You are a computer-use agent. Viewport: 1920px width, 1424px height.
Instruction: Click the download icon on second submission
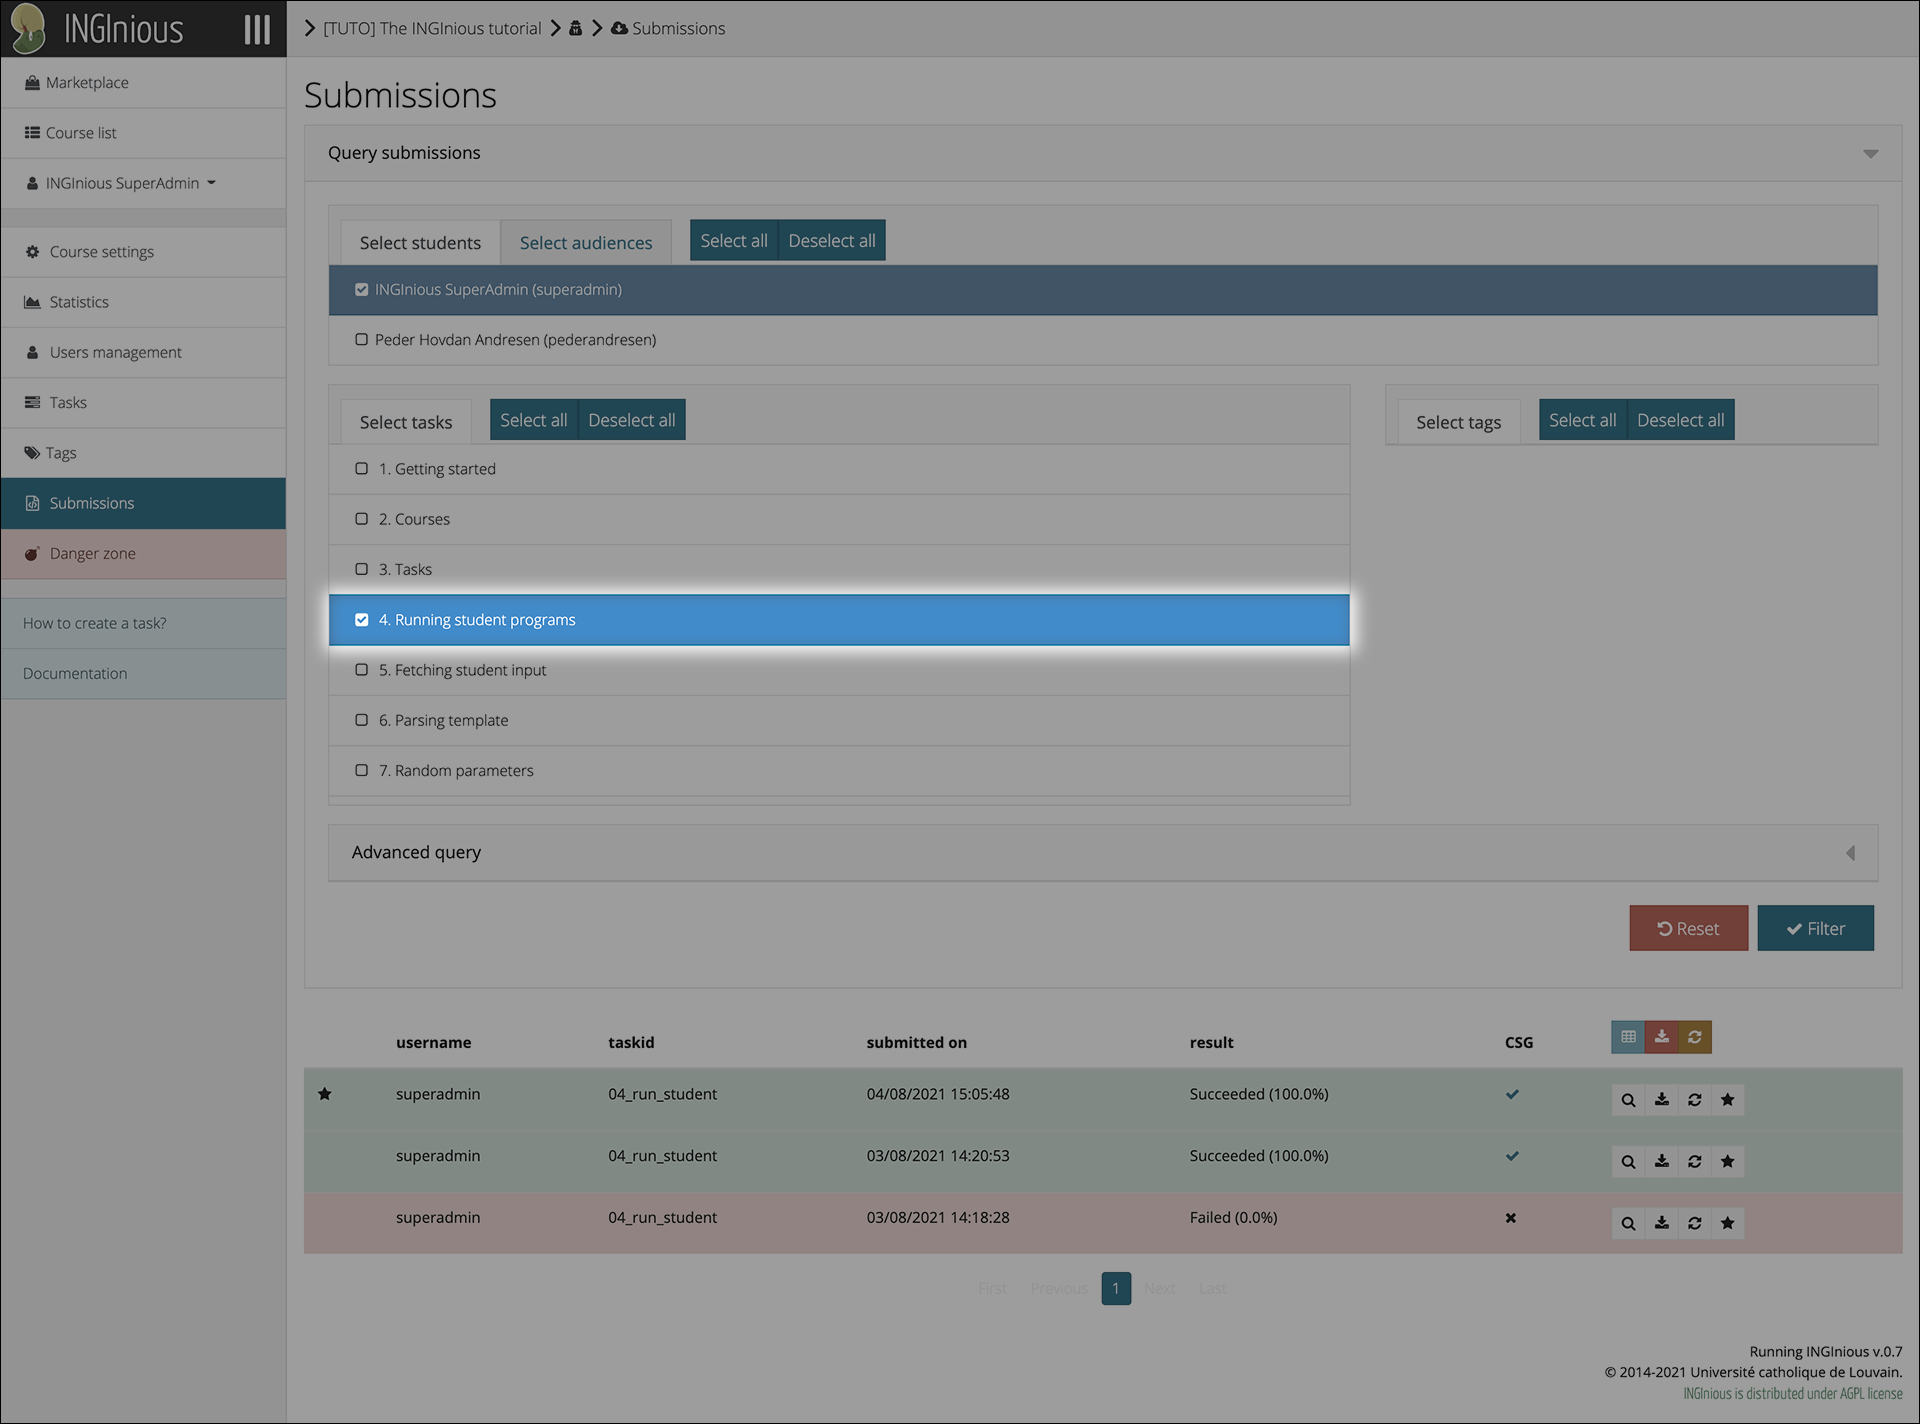tap(1660, 1161)
